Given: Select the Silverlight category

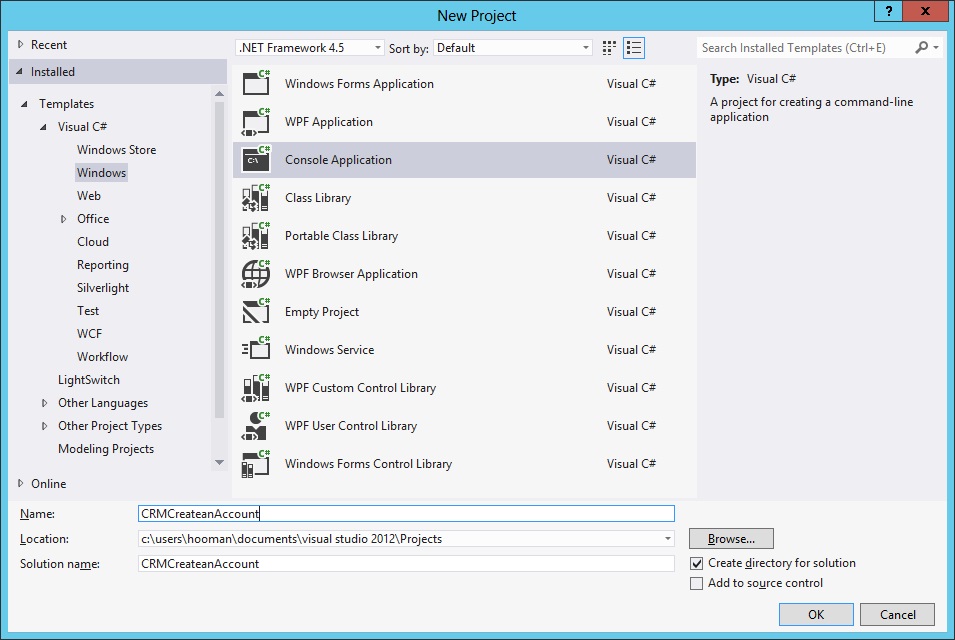Looking at the screenshot, I should [x=103, y=288].
